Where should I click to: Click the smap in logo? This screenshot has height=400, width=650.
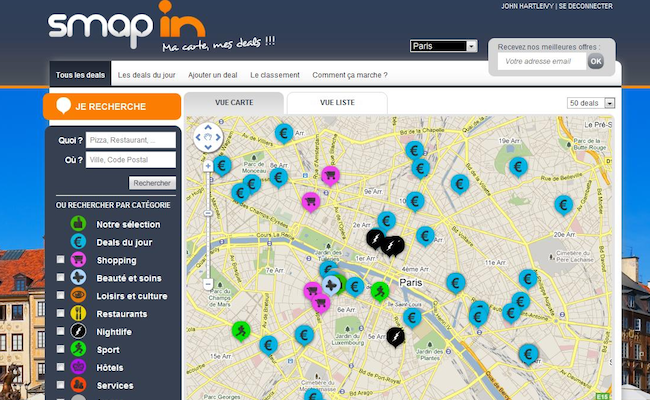(127, 26)
